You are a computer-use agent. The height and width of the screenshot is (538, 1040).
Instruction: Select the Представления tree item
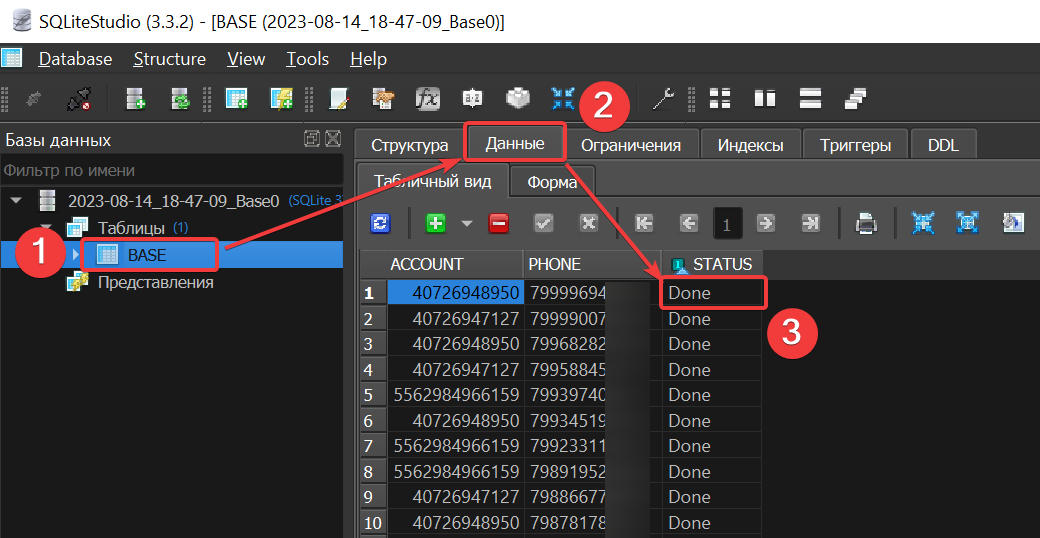pyautogui.click(x=155, y=282)
